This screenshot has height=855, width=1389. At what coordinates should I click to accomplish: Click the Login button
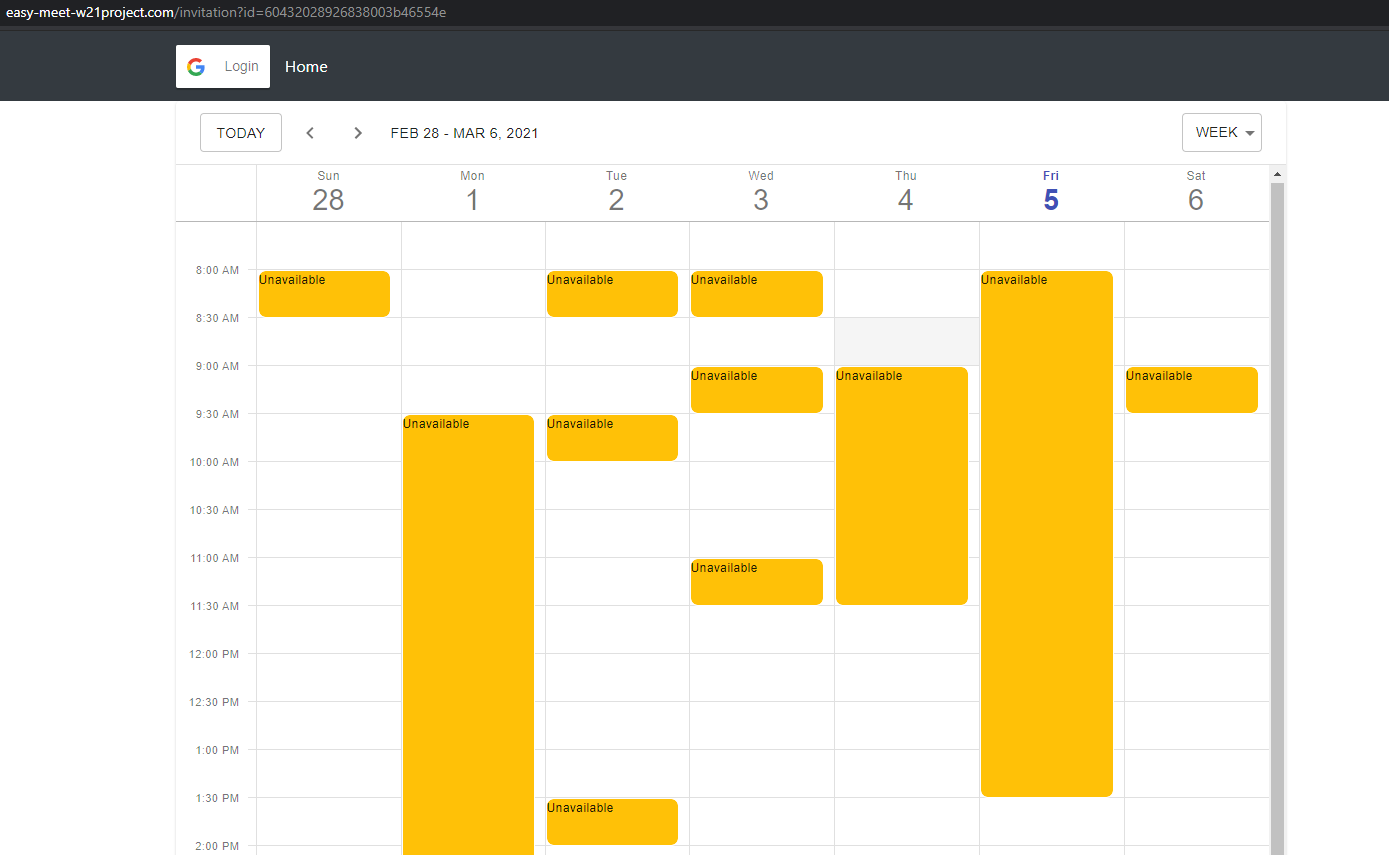point(223,66)
